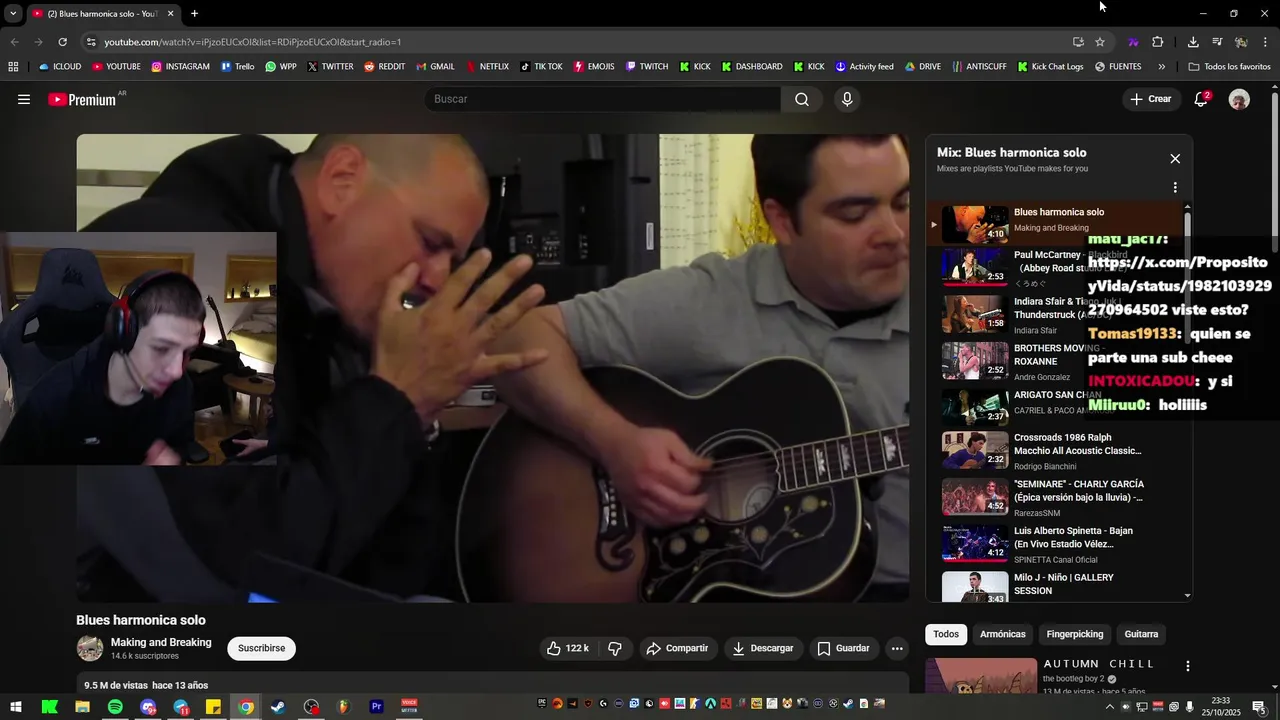Open the REDDIT bookmark
This screenshot has height=720, width=1280.
coord(384,67)
